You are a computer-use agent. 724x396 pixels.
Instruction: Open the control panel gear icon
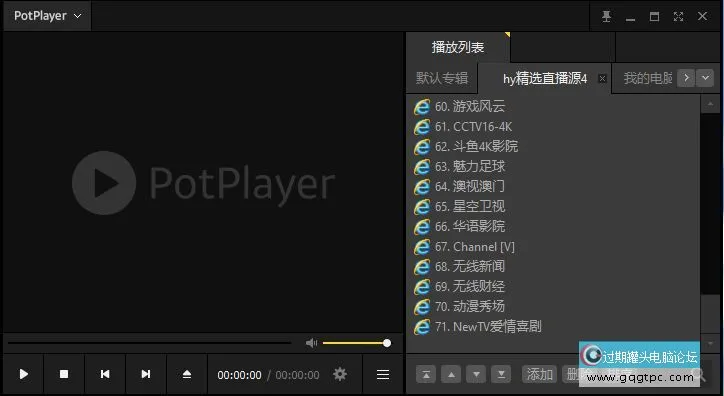(340, 374)
